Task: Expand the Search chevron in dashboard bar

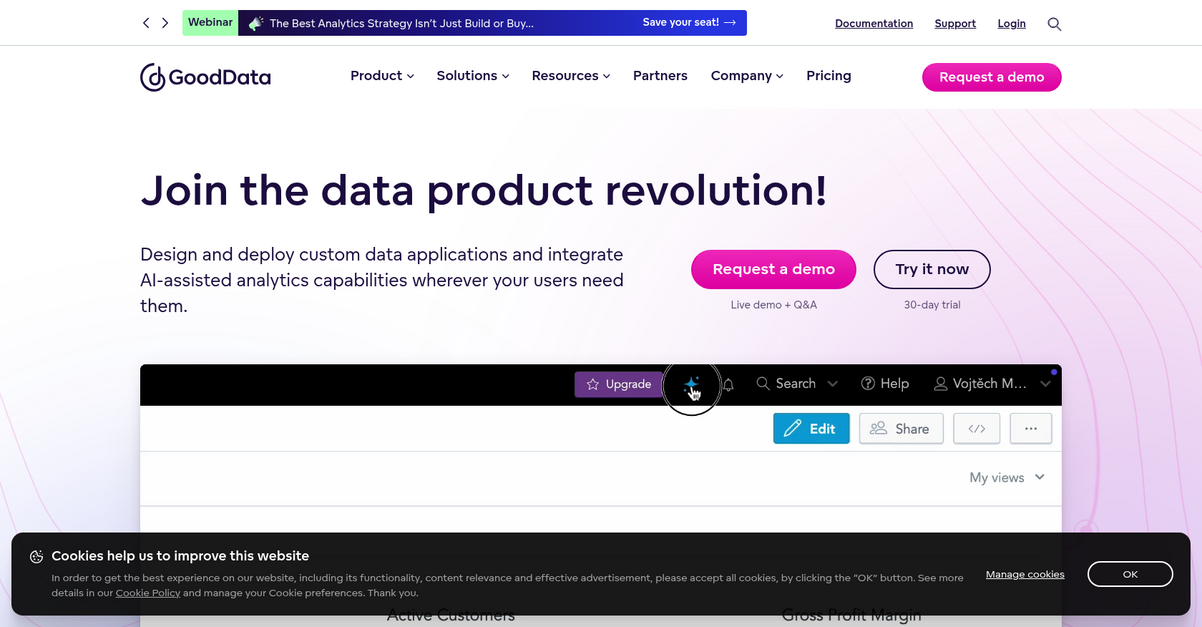Action: [x=832, y=384]
